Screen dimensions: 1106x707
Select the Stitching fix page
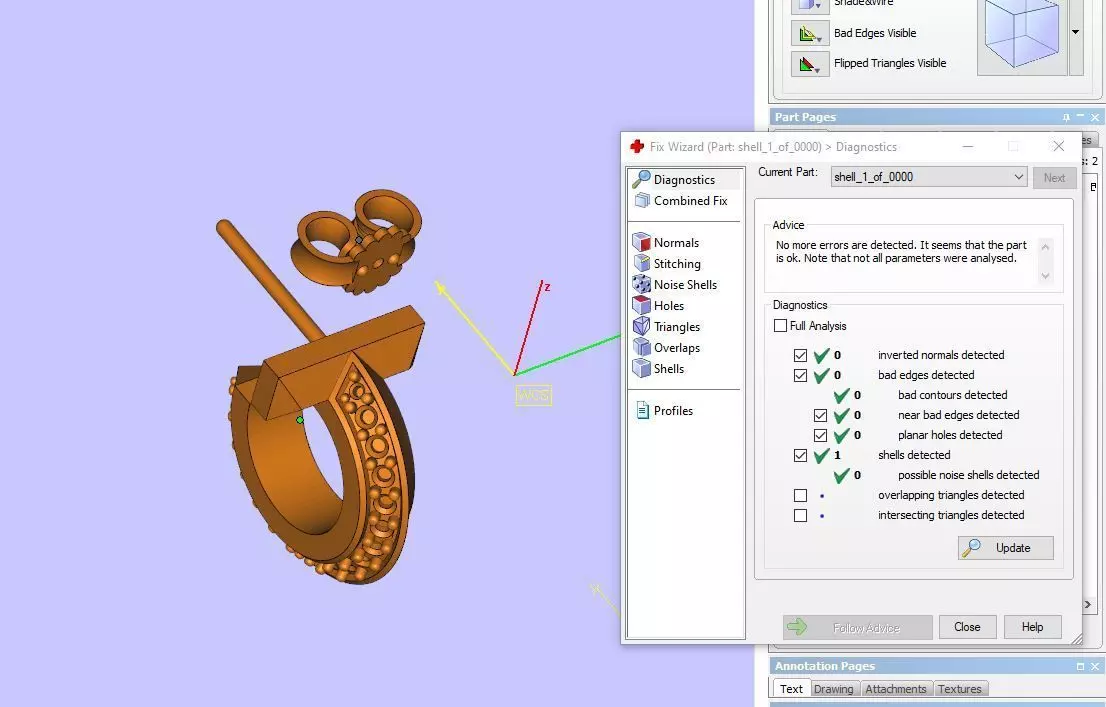click(x=667, y=264)
